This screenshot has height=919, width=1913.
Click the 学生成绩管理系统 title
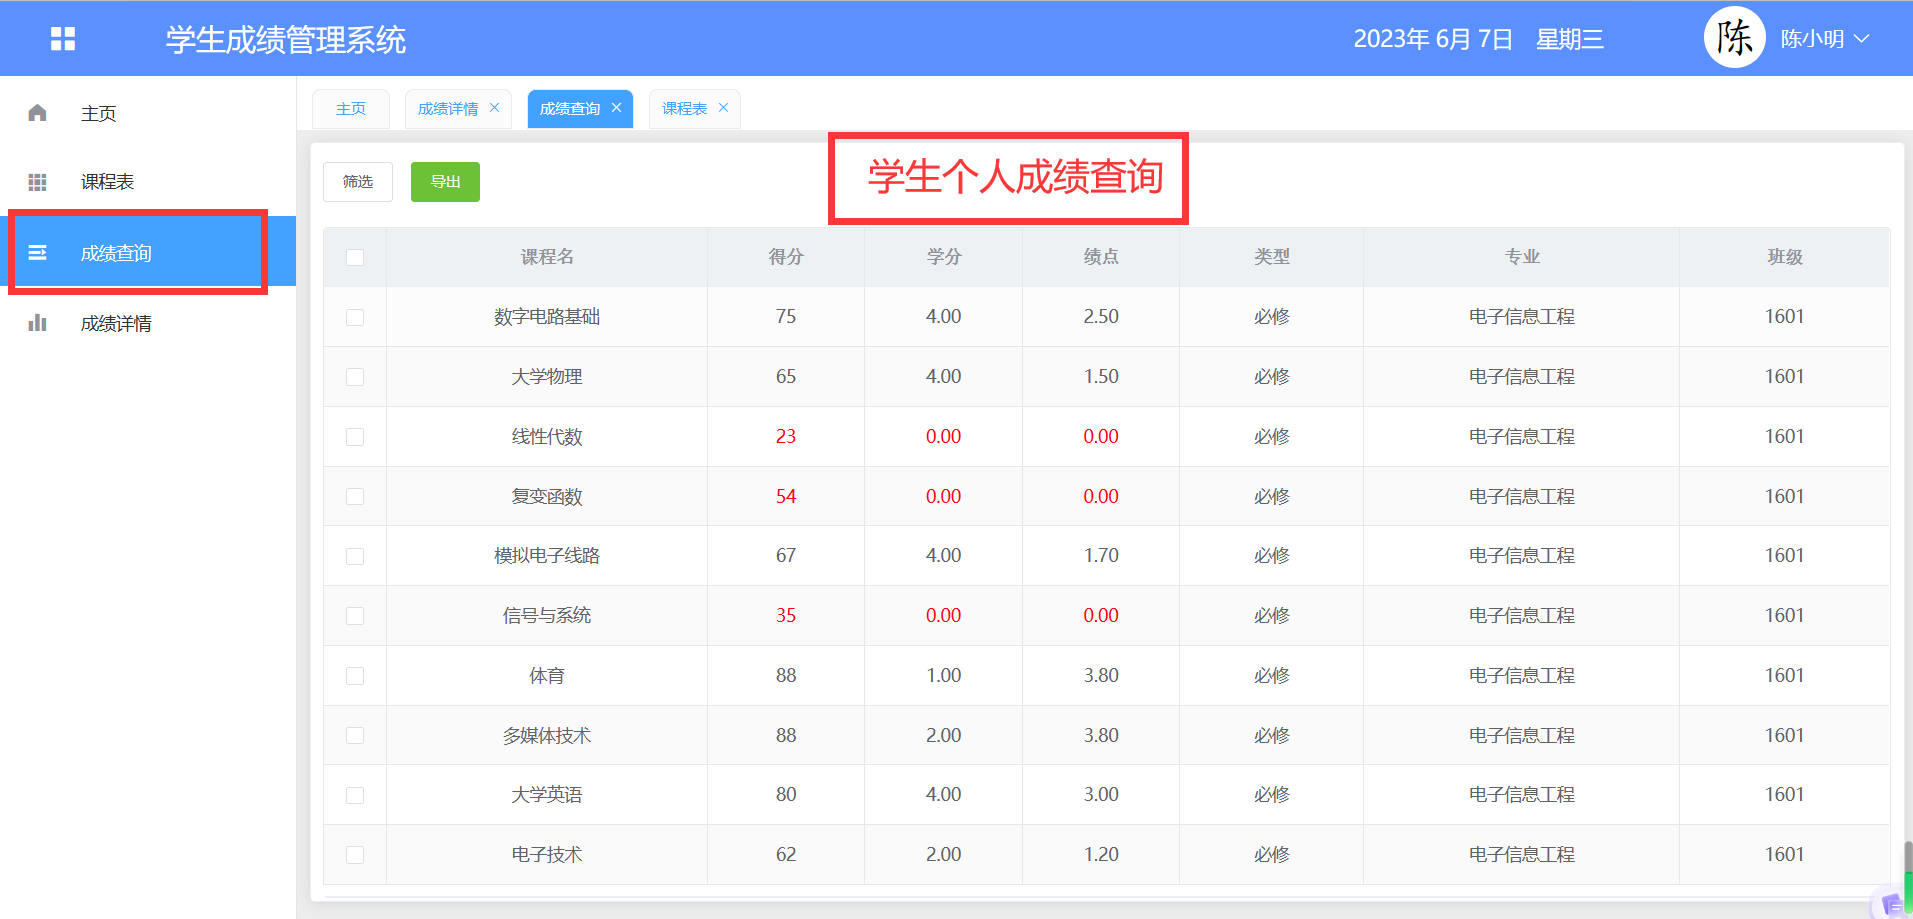[x=286, y=40]
